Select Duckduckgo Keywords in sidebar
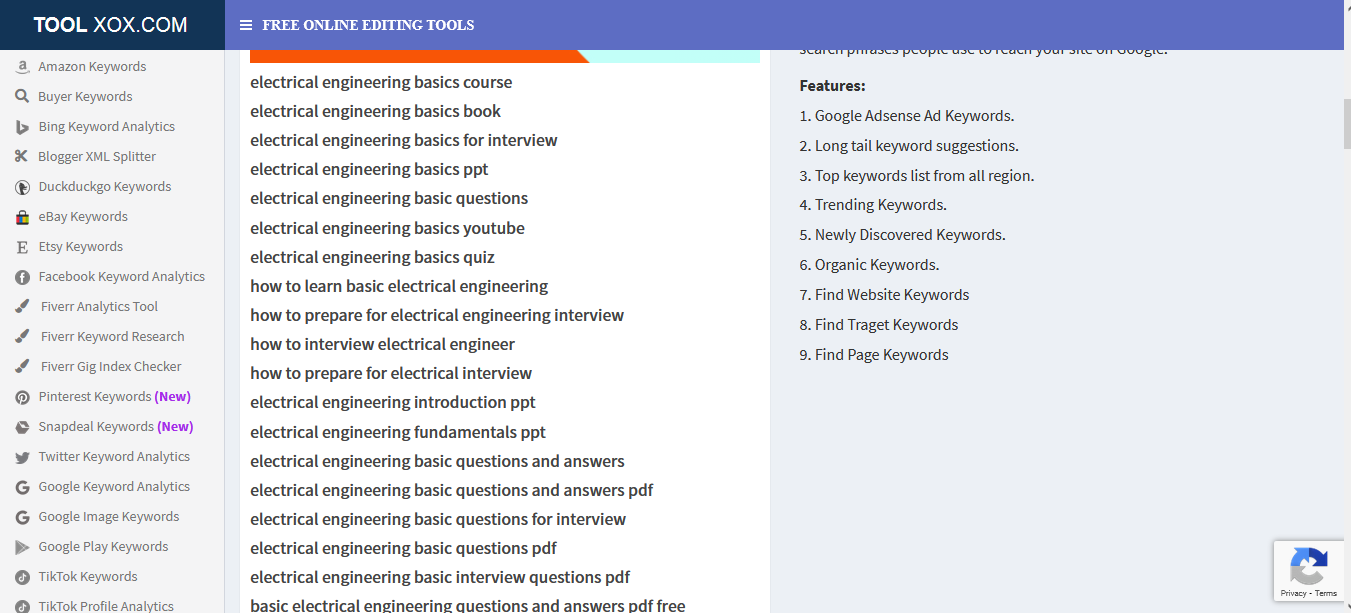The width and height of the screenshot is (1351, 613). (105, 187)
